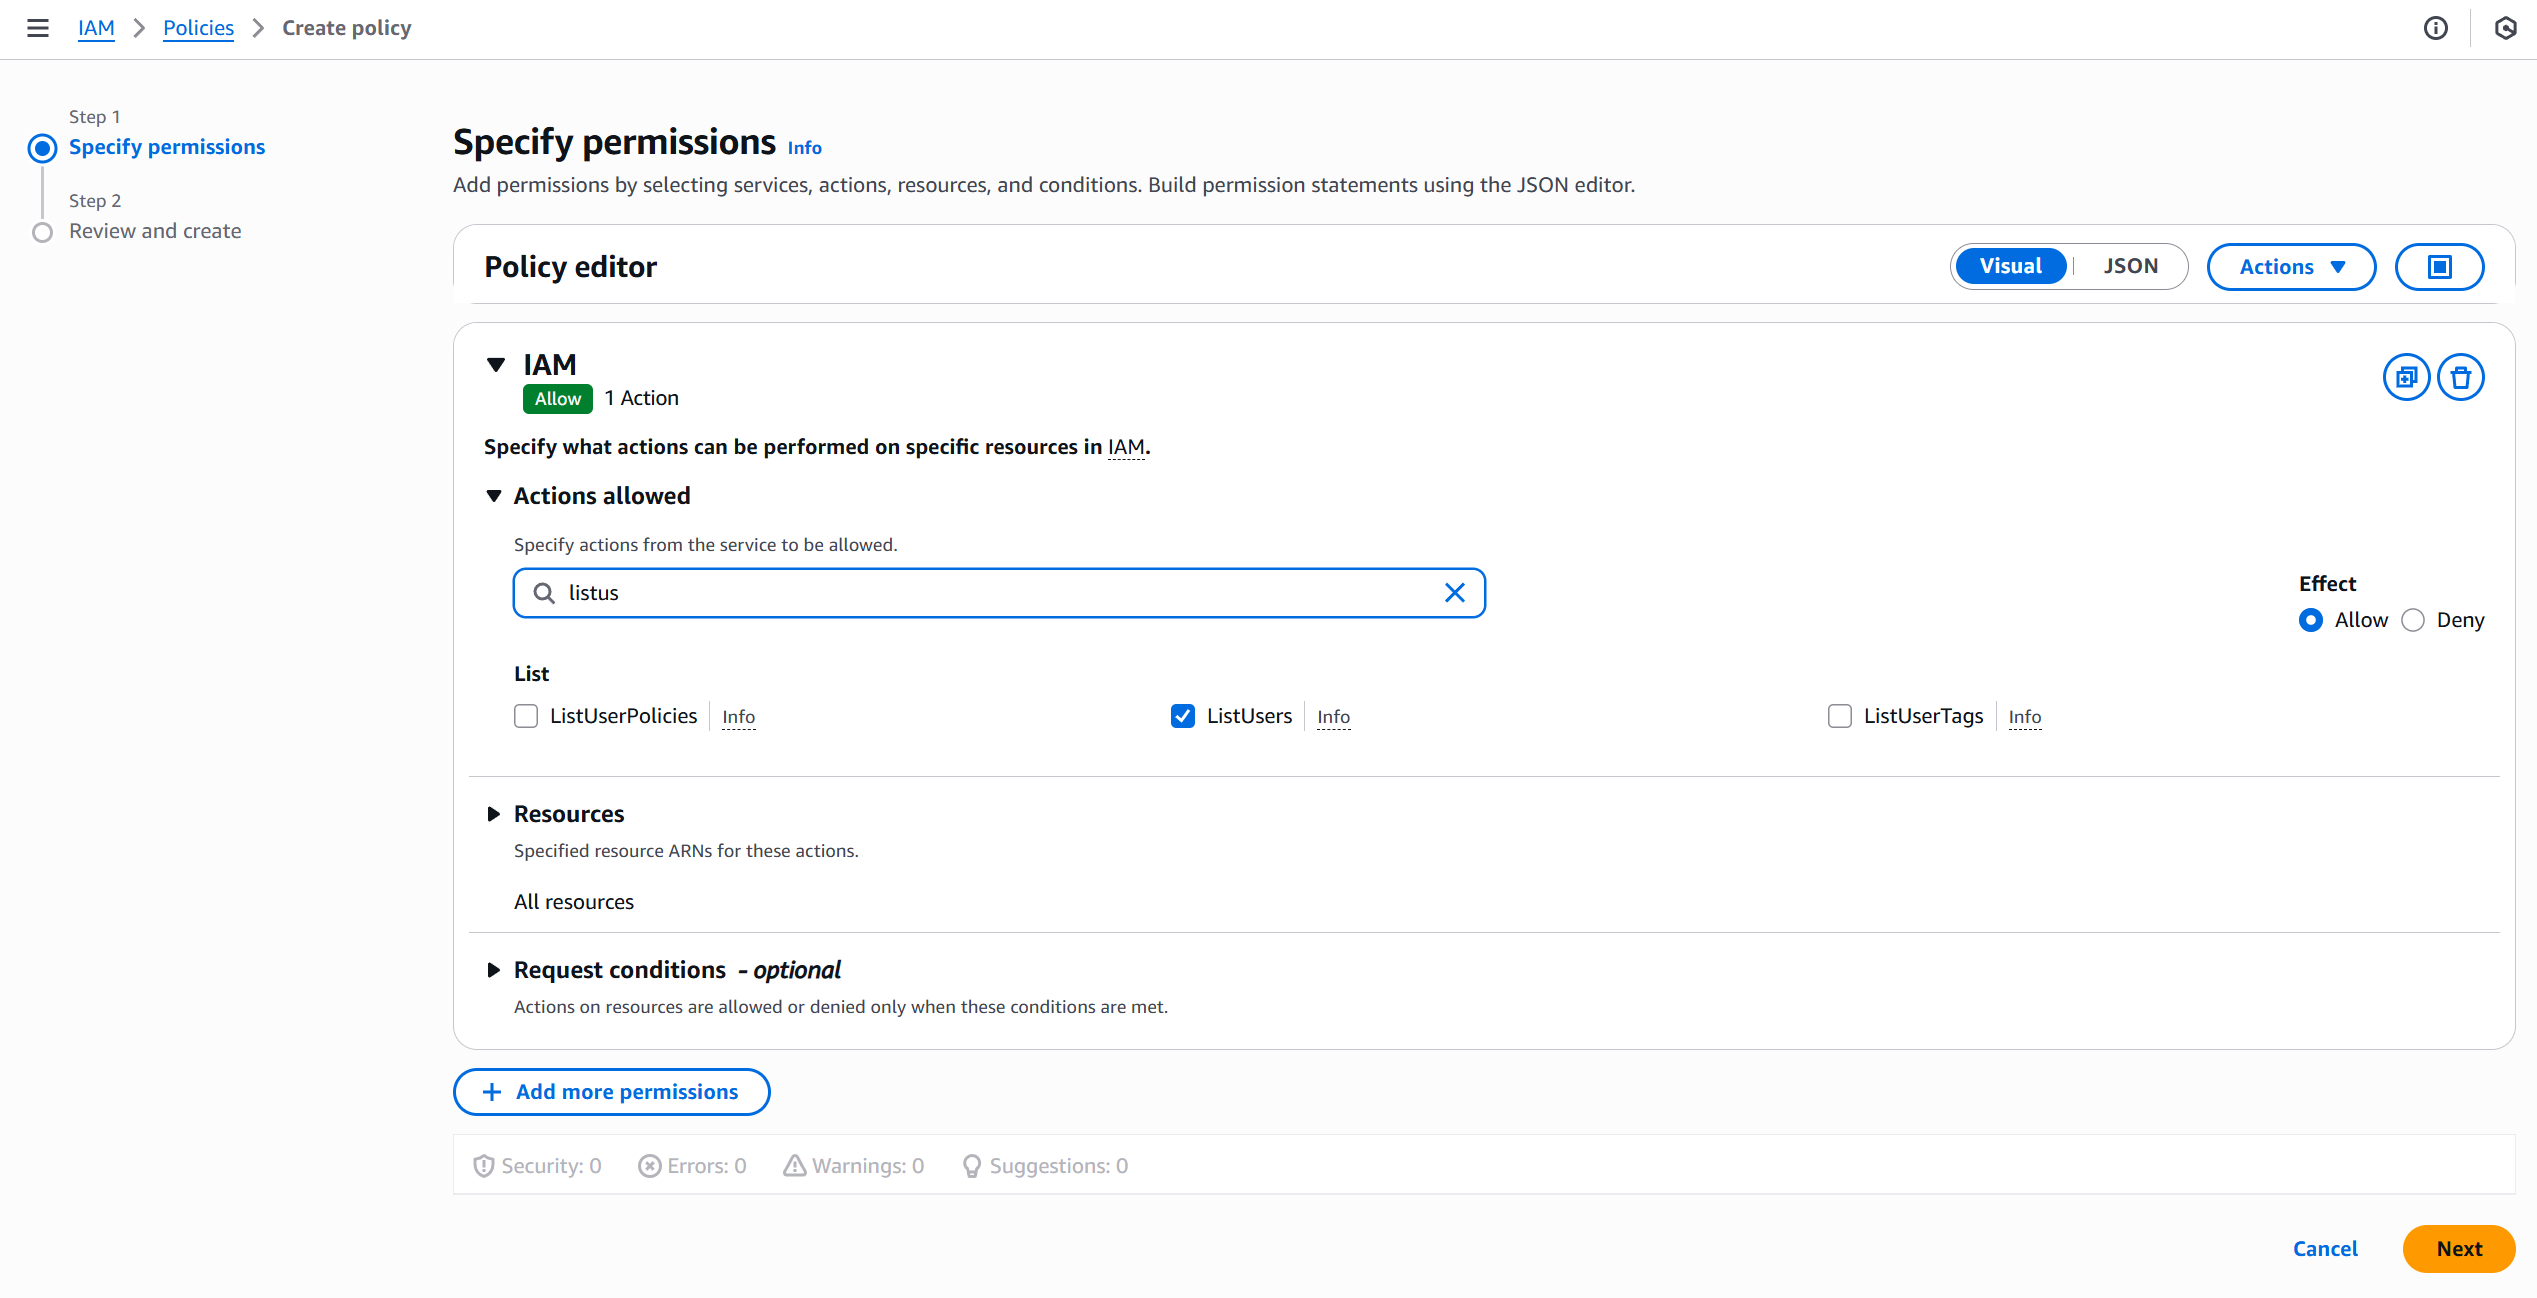Open the hamburger navigation menu

[x=38, y=28]
